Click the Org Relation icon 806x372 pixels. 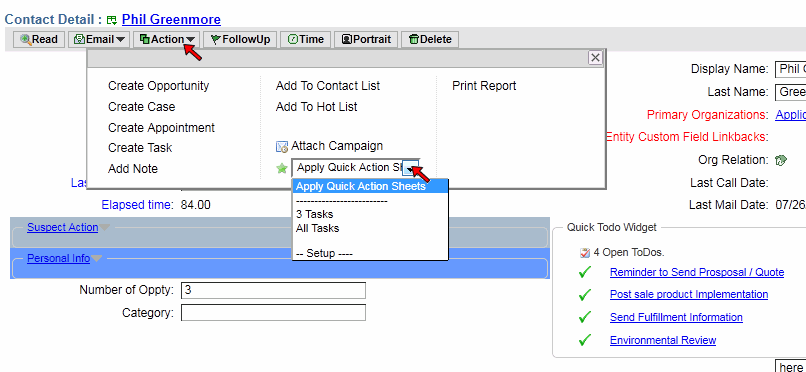(x=780, y=160)
